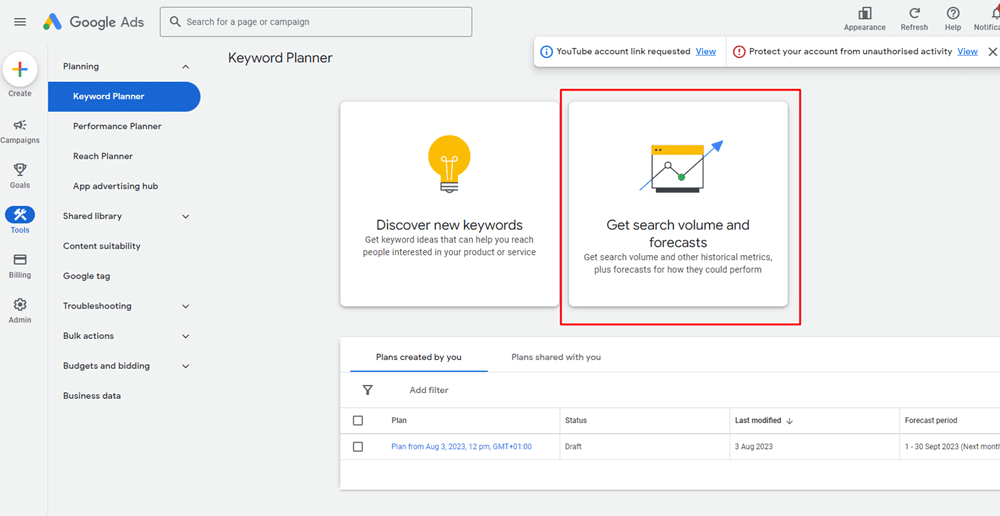Click the filter funnel icon

click(x=367, y=390)
